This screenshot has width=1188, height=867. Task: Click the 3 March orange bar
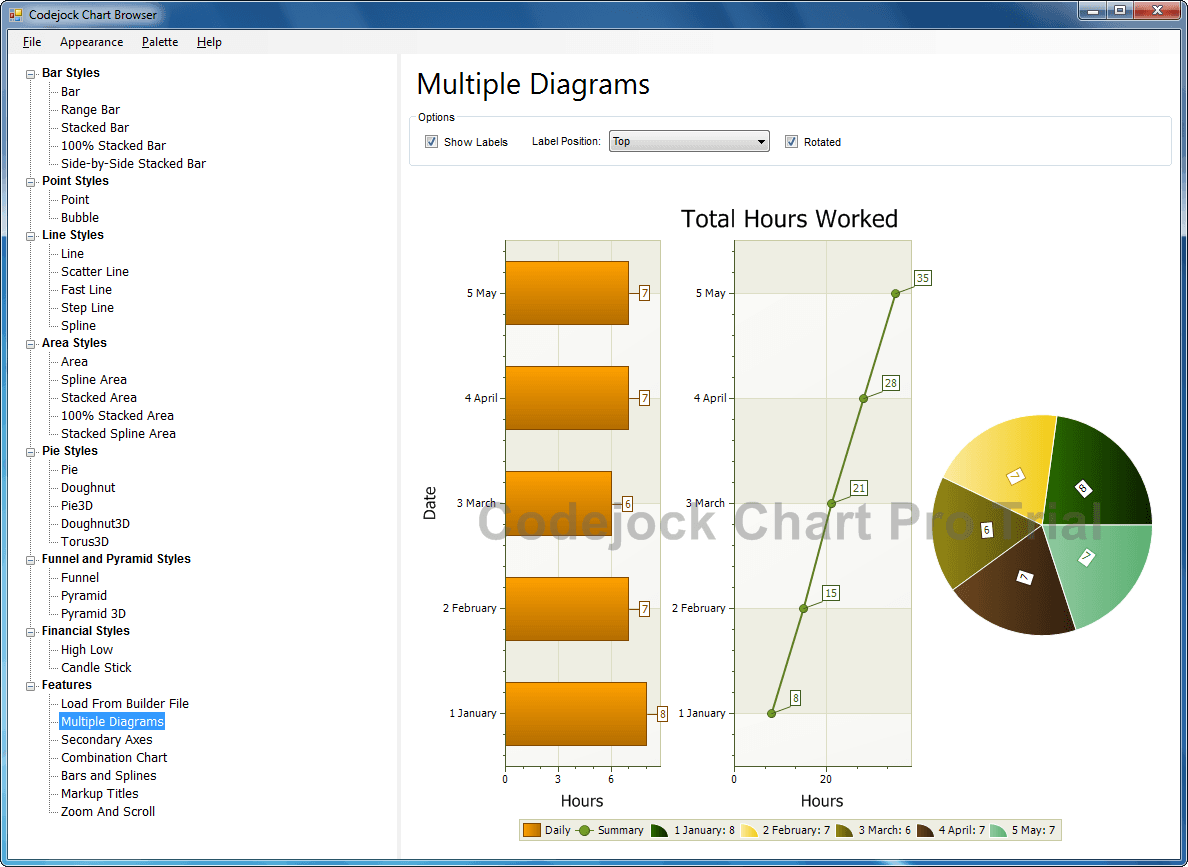pos(558,503)
